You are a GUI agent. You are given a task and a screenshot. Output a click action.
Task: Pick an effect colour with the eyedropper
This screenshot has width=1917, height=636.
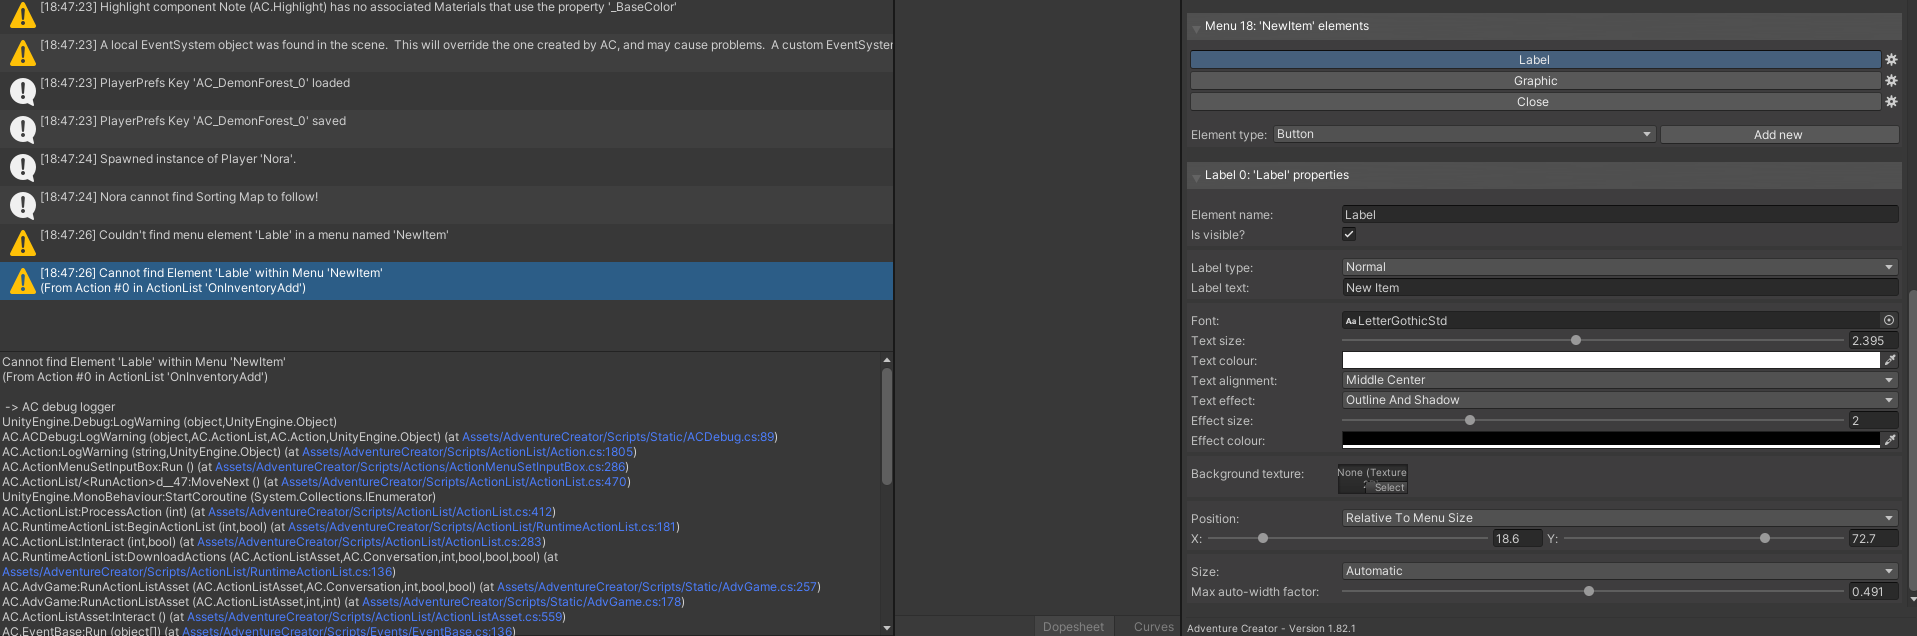1890,440
